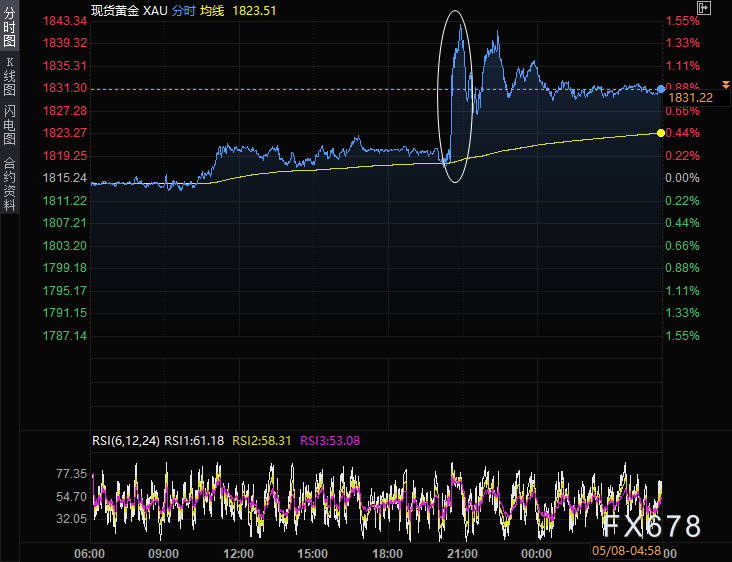Select the blue current price dot

pos(661,89)
